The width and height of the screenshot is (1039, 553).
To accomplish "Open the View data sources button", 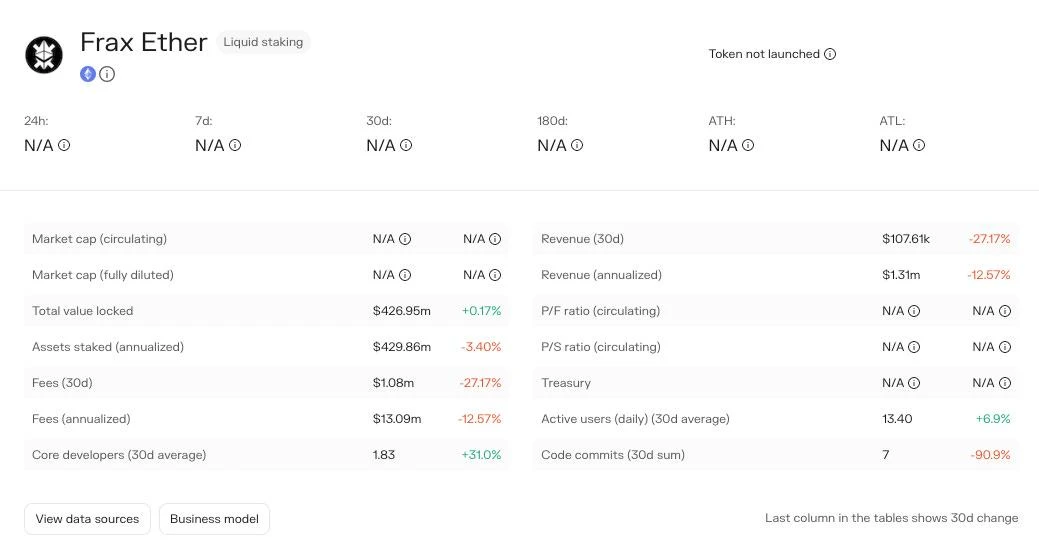I will coord(87,519).
